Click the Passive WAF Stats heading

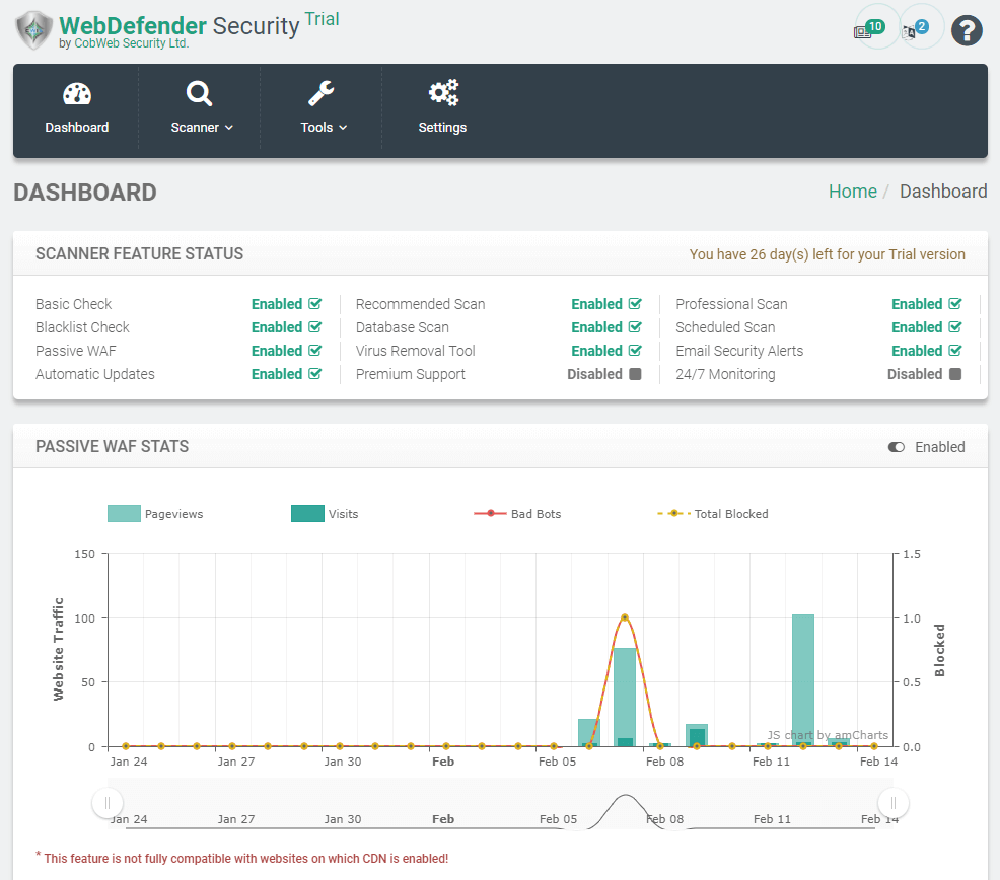click(112, 446)
